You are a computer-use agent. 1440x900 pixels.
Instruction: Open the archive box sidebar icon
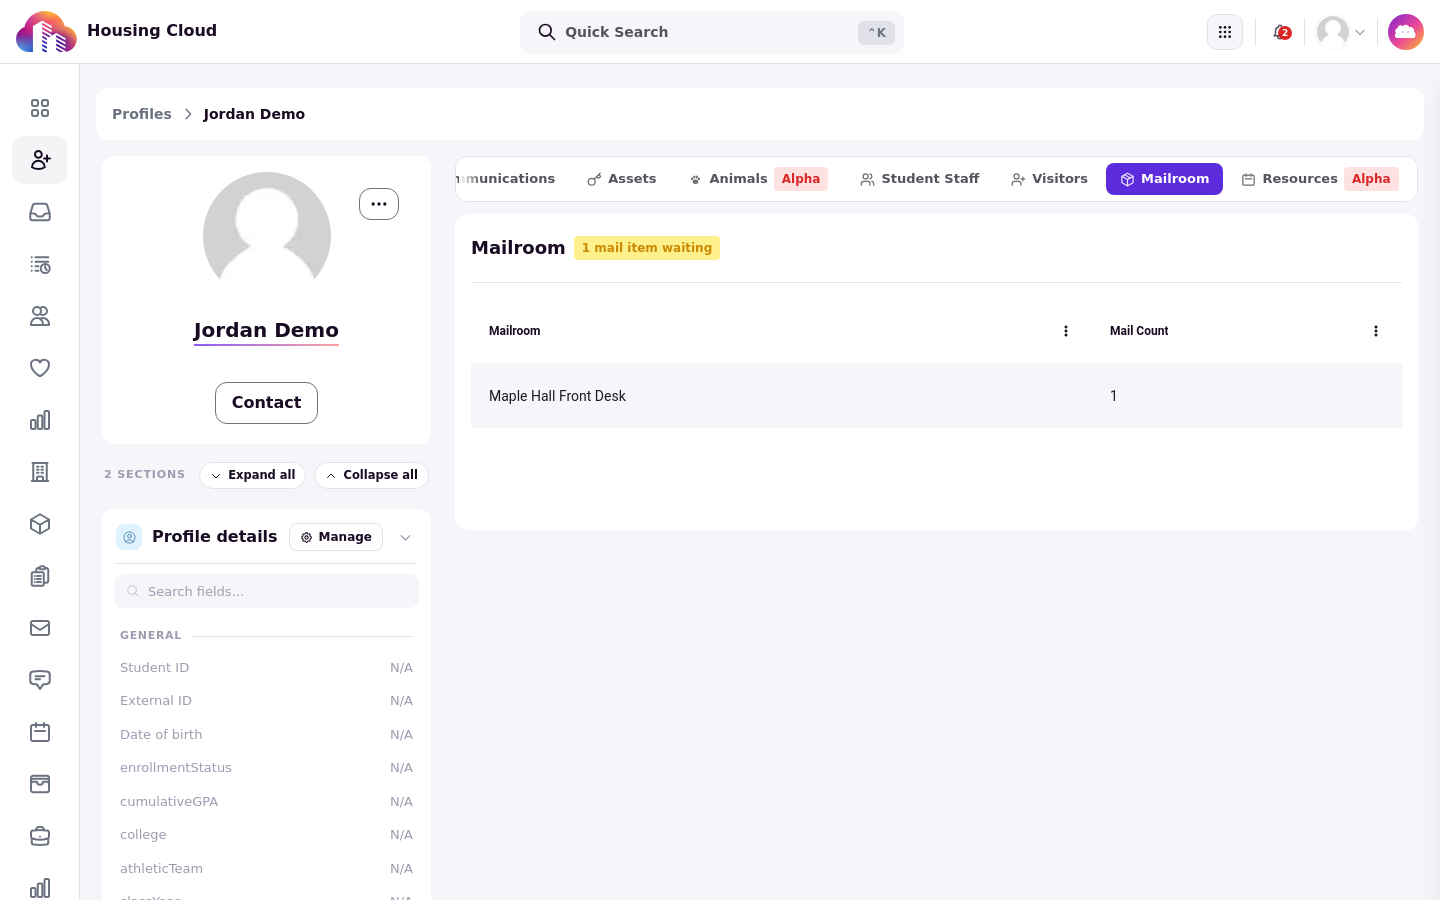point(40,784)
